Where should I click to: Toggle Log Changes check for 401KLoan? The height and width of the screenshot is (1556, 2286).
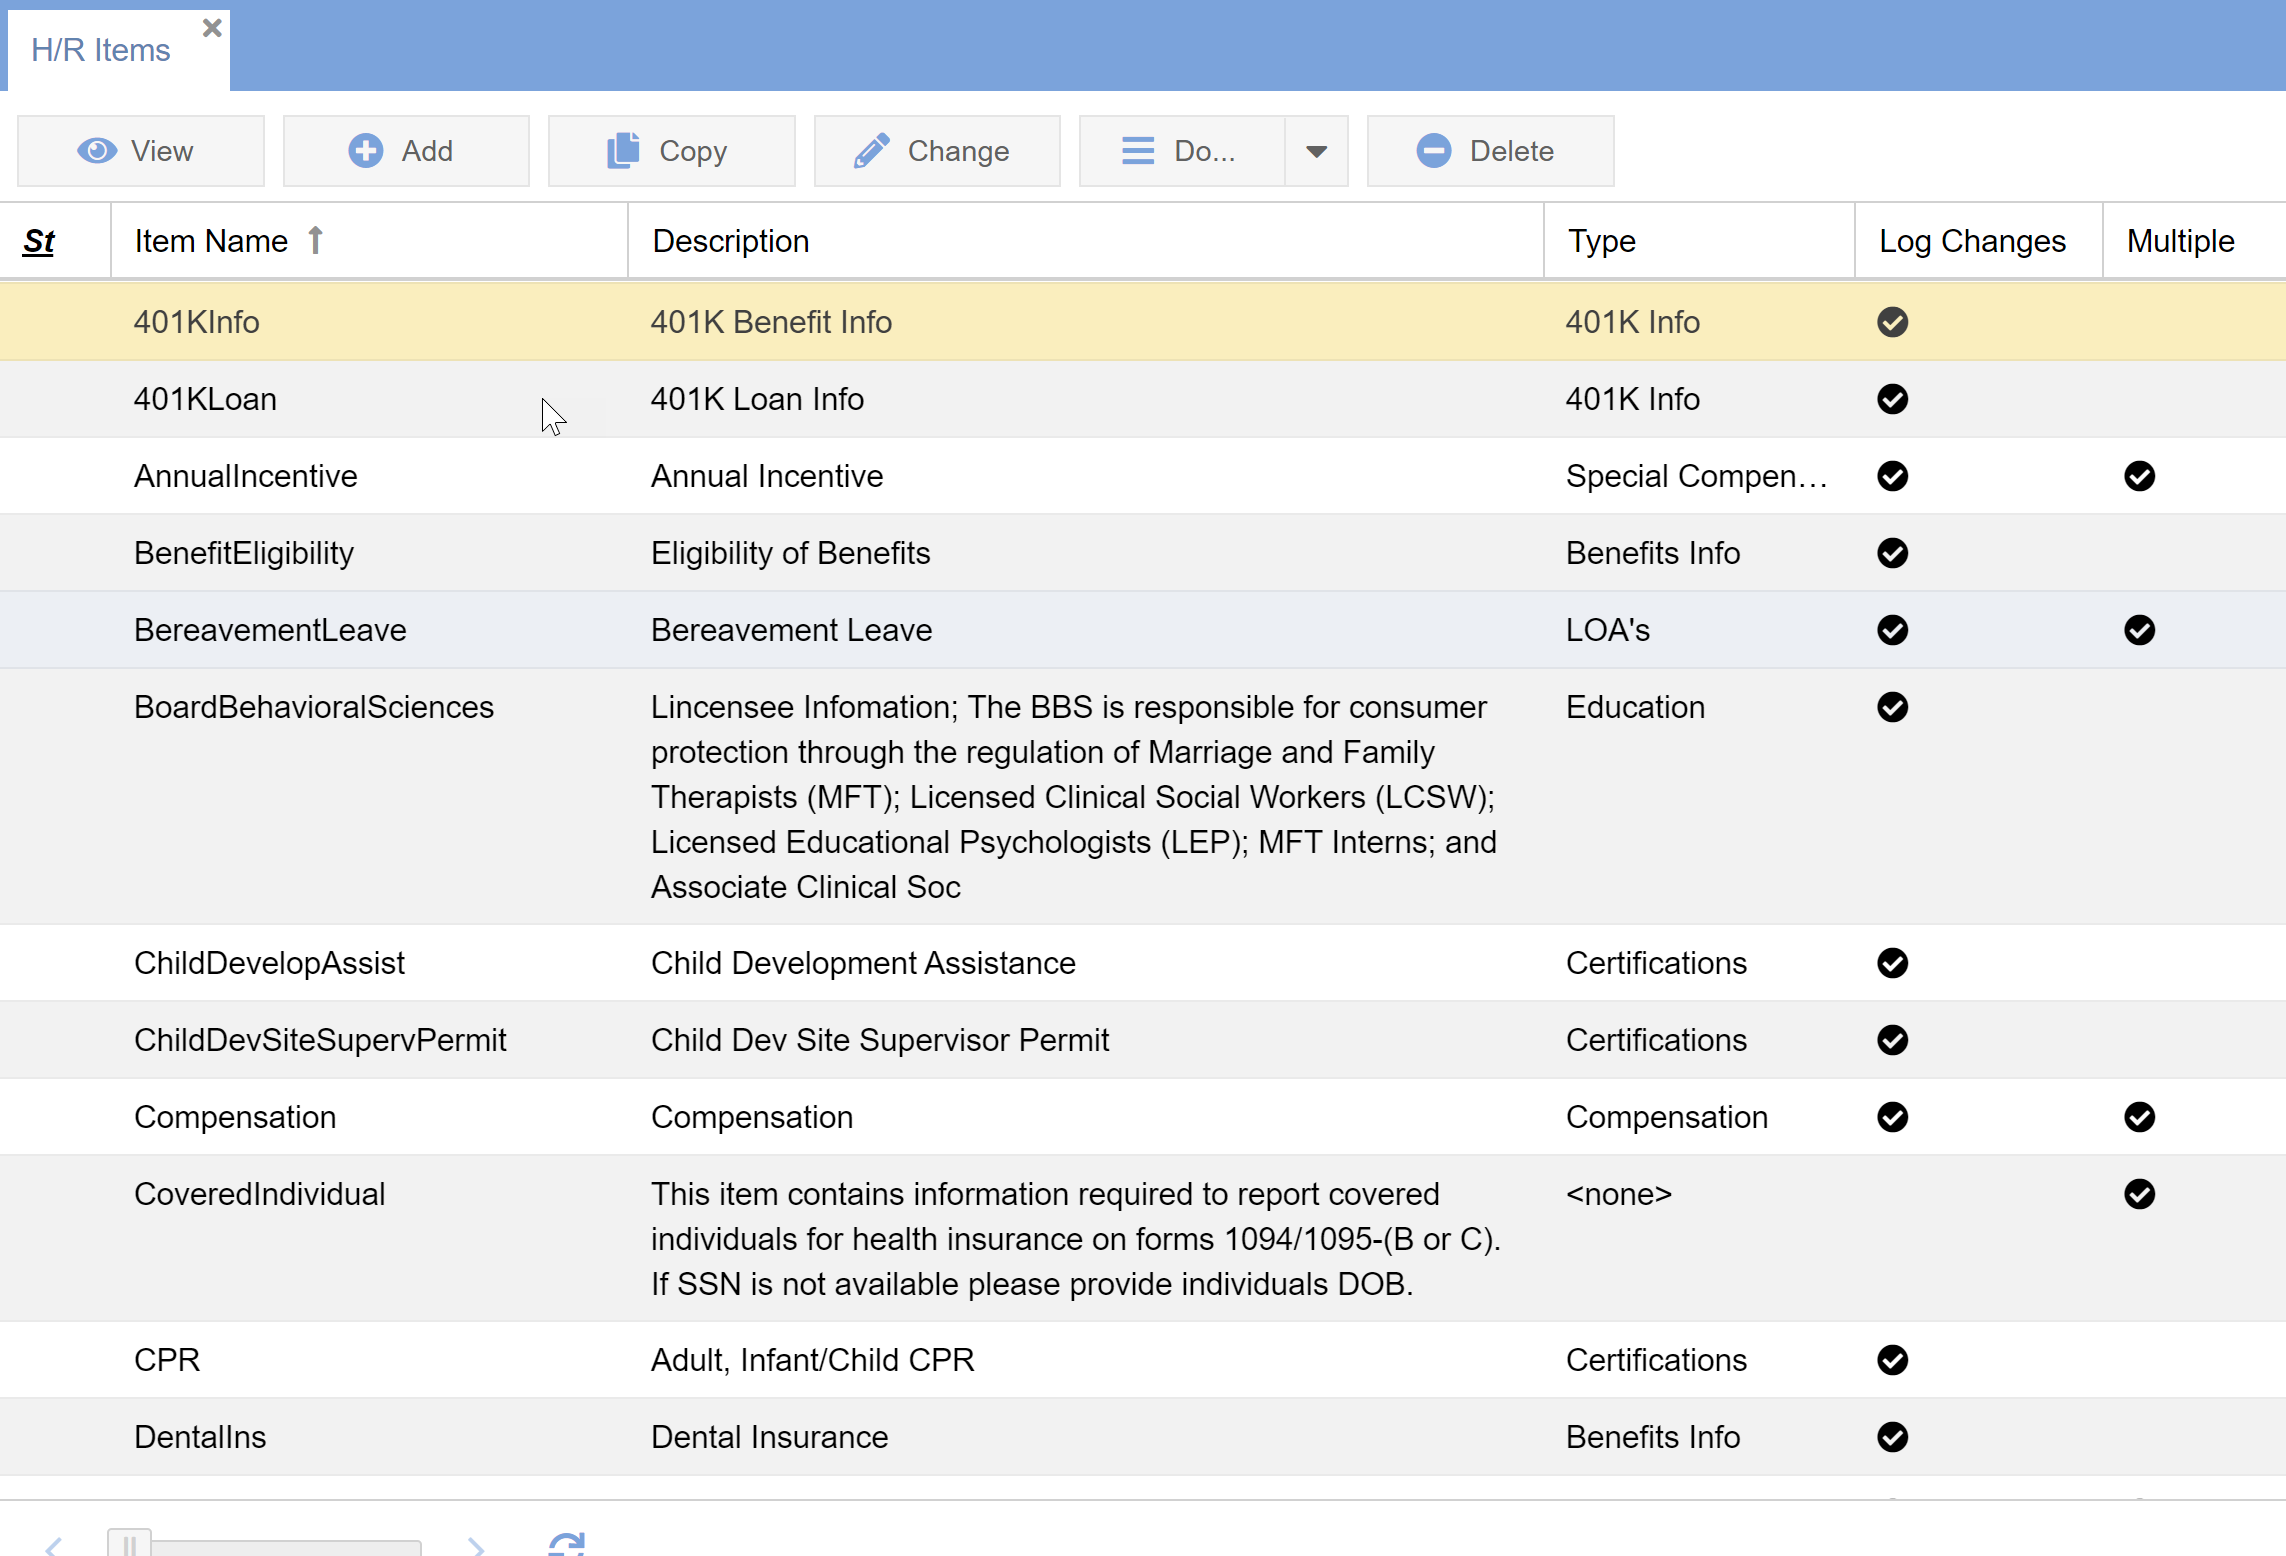[x=1892, y=399]
